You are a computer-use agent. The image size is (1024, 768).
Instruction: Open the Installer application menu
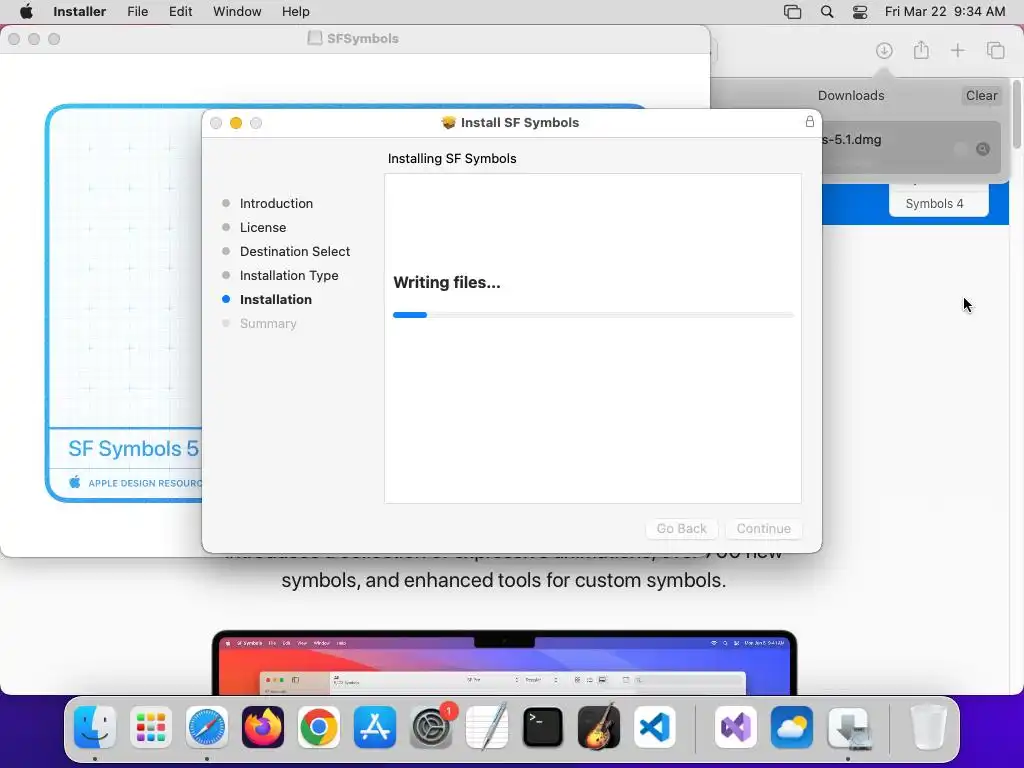click(79, 11)
